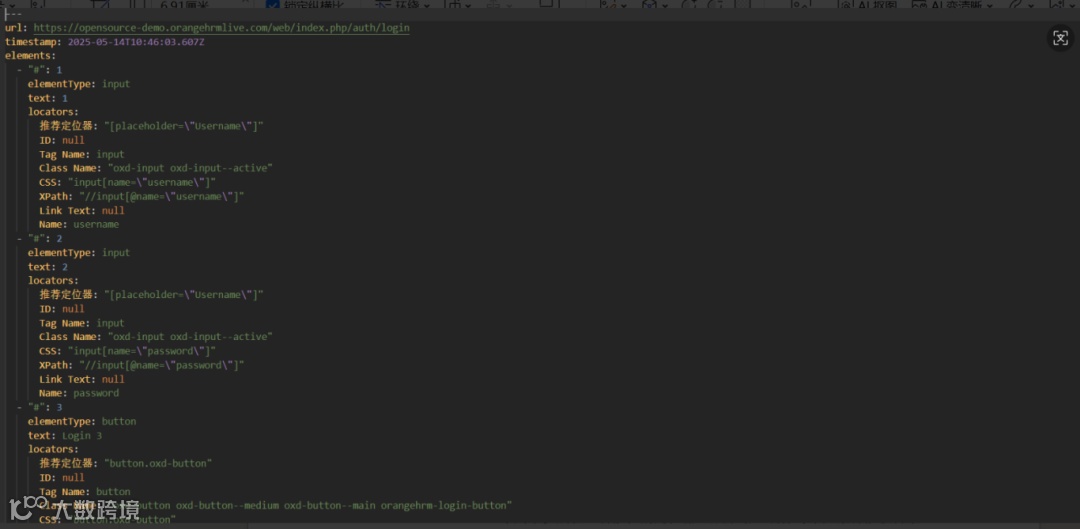The image size is (1080, 529).
Task: Click the 'elements:' key line
Action: [x=30, y=56]
